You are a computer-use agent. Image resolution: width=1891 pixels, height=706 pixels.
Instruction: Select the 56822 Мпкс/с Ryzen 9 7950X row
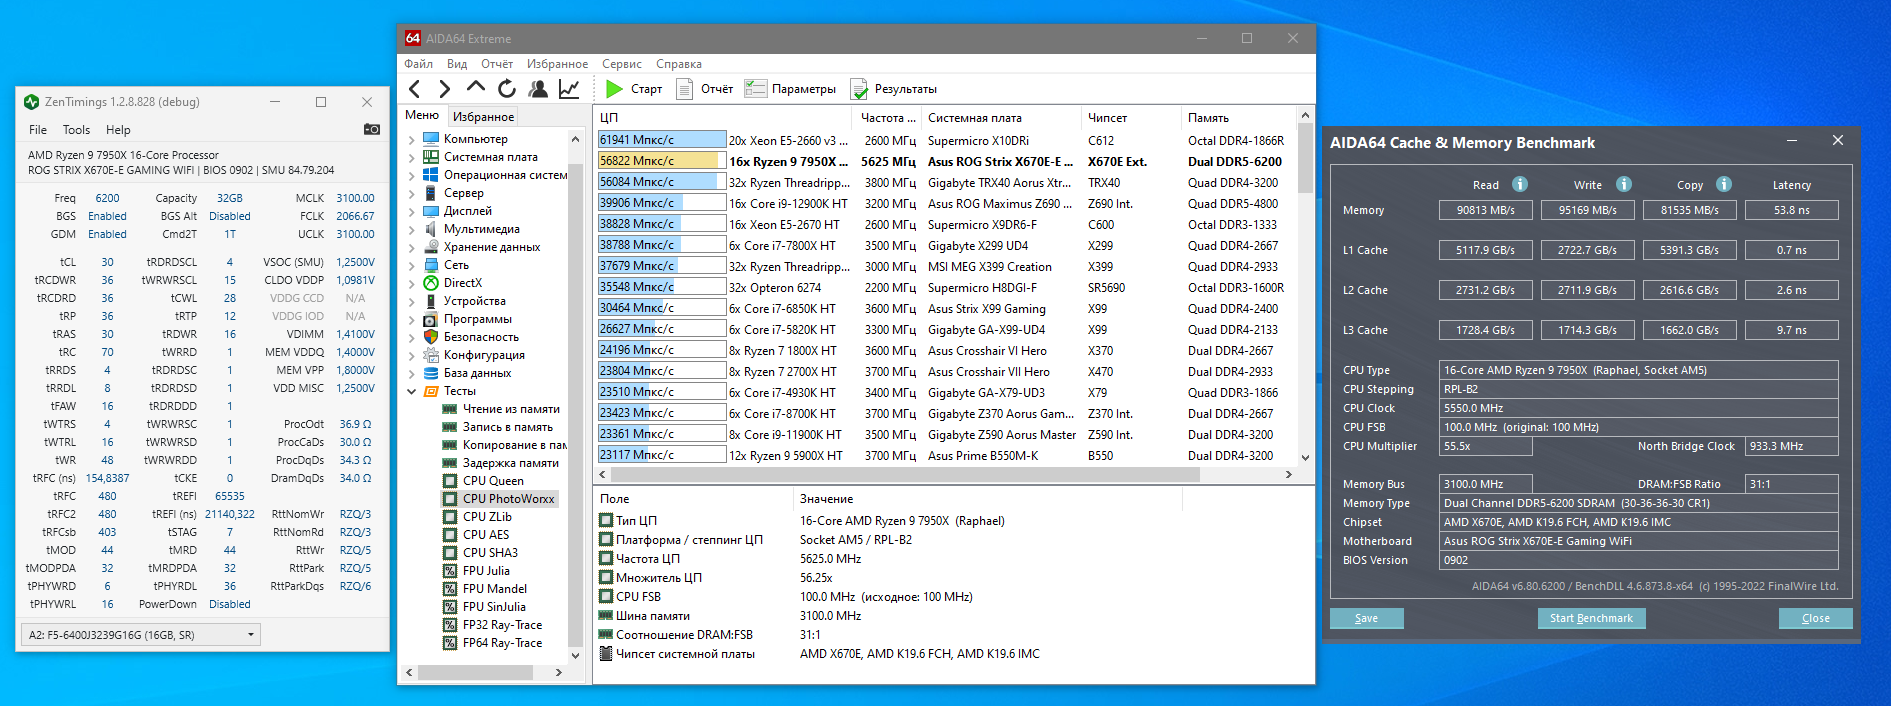tap(946, 161)
